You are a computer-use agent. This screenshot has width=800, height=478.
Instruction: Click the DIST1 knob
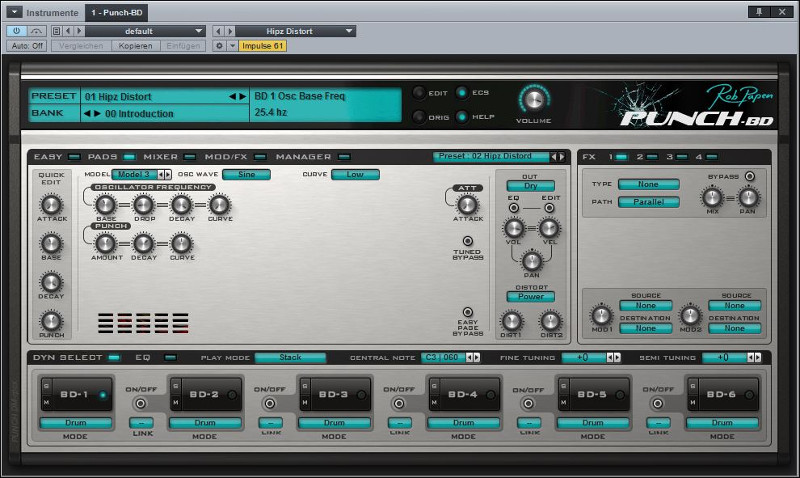511,321
